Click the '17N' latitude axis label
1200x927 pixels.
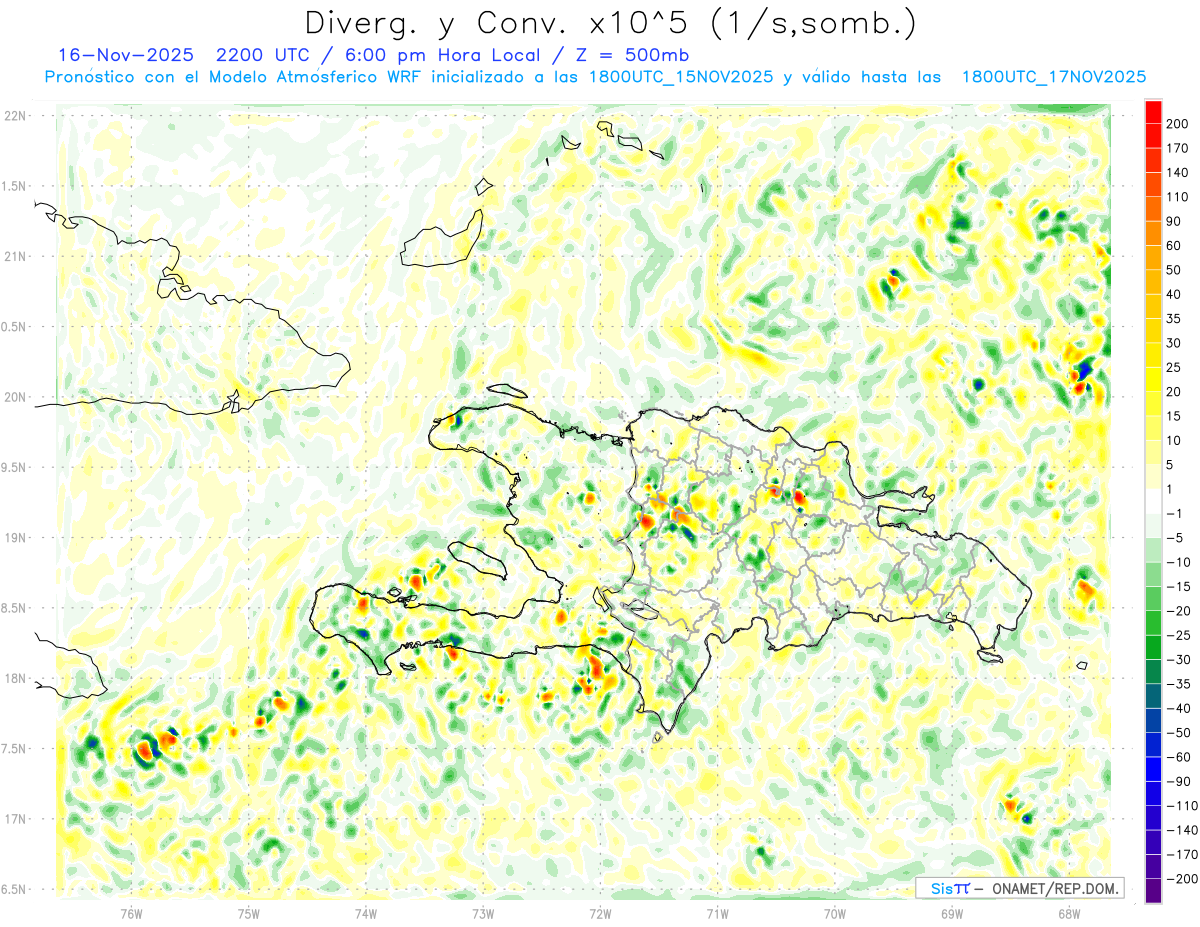coord(15,819)
